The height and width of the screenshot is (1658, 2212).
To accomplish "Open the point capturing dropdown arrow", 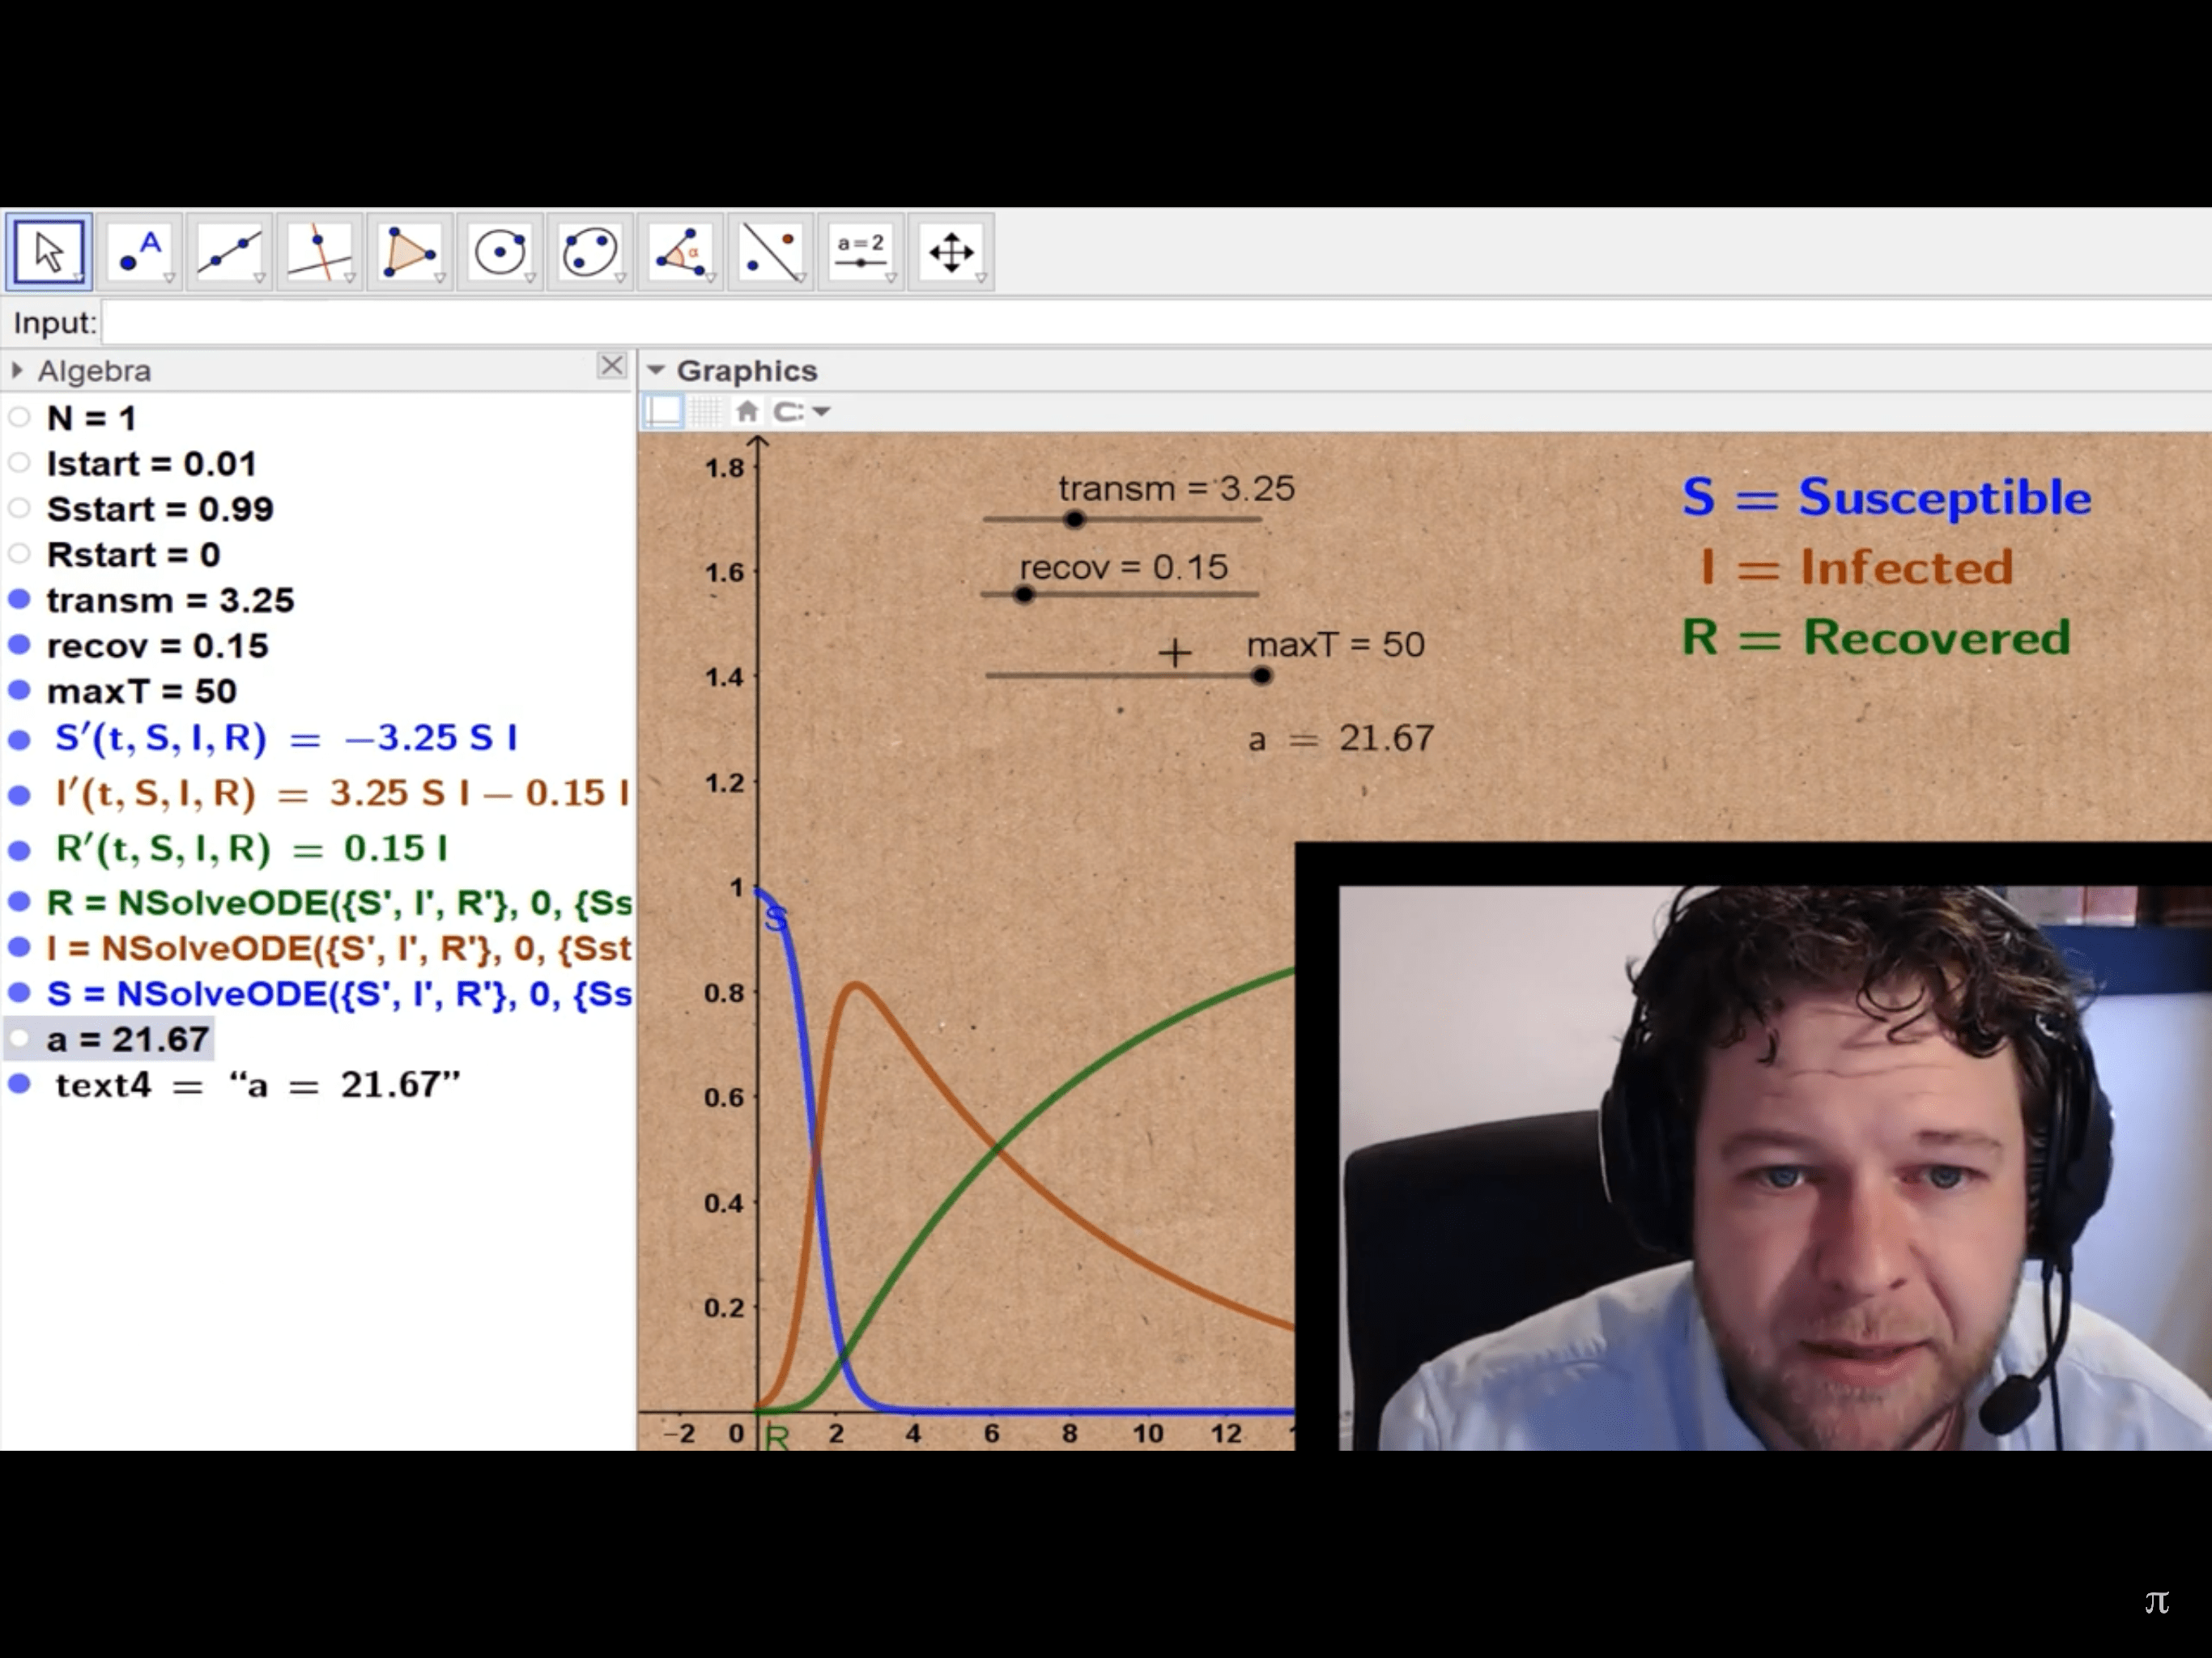I will (822, 411).
